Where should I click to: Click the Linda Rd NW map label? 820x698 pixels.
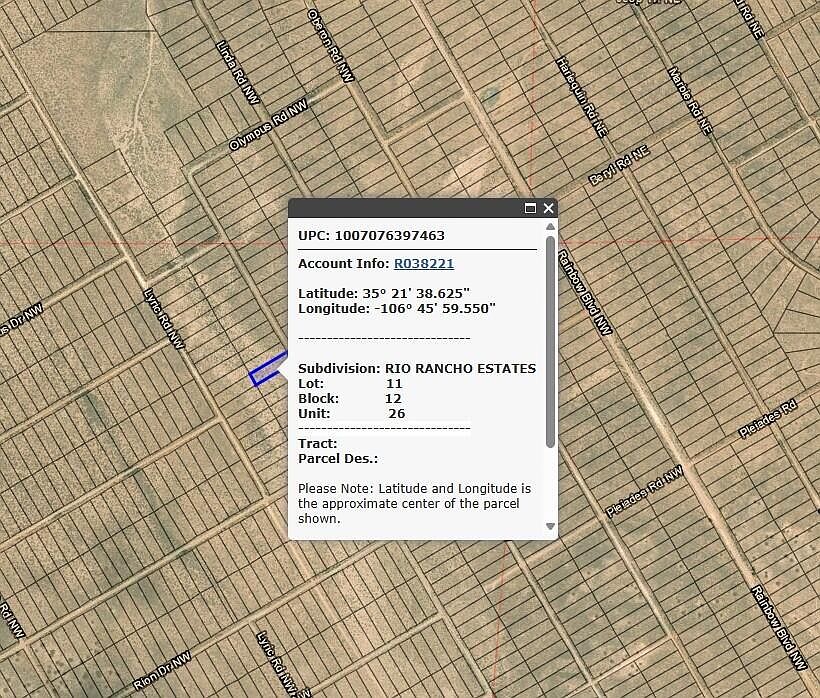click(237, 72)
